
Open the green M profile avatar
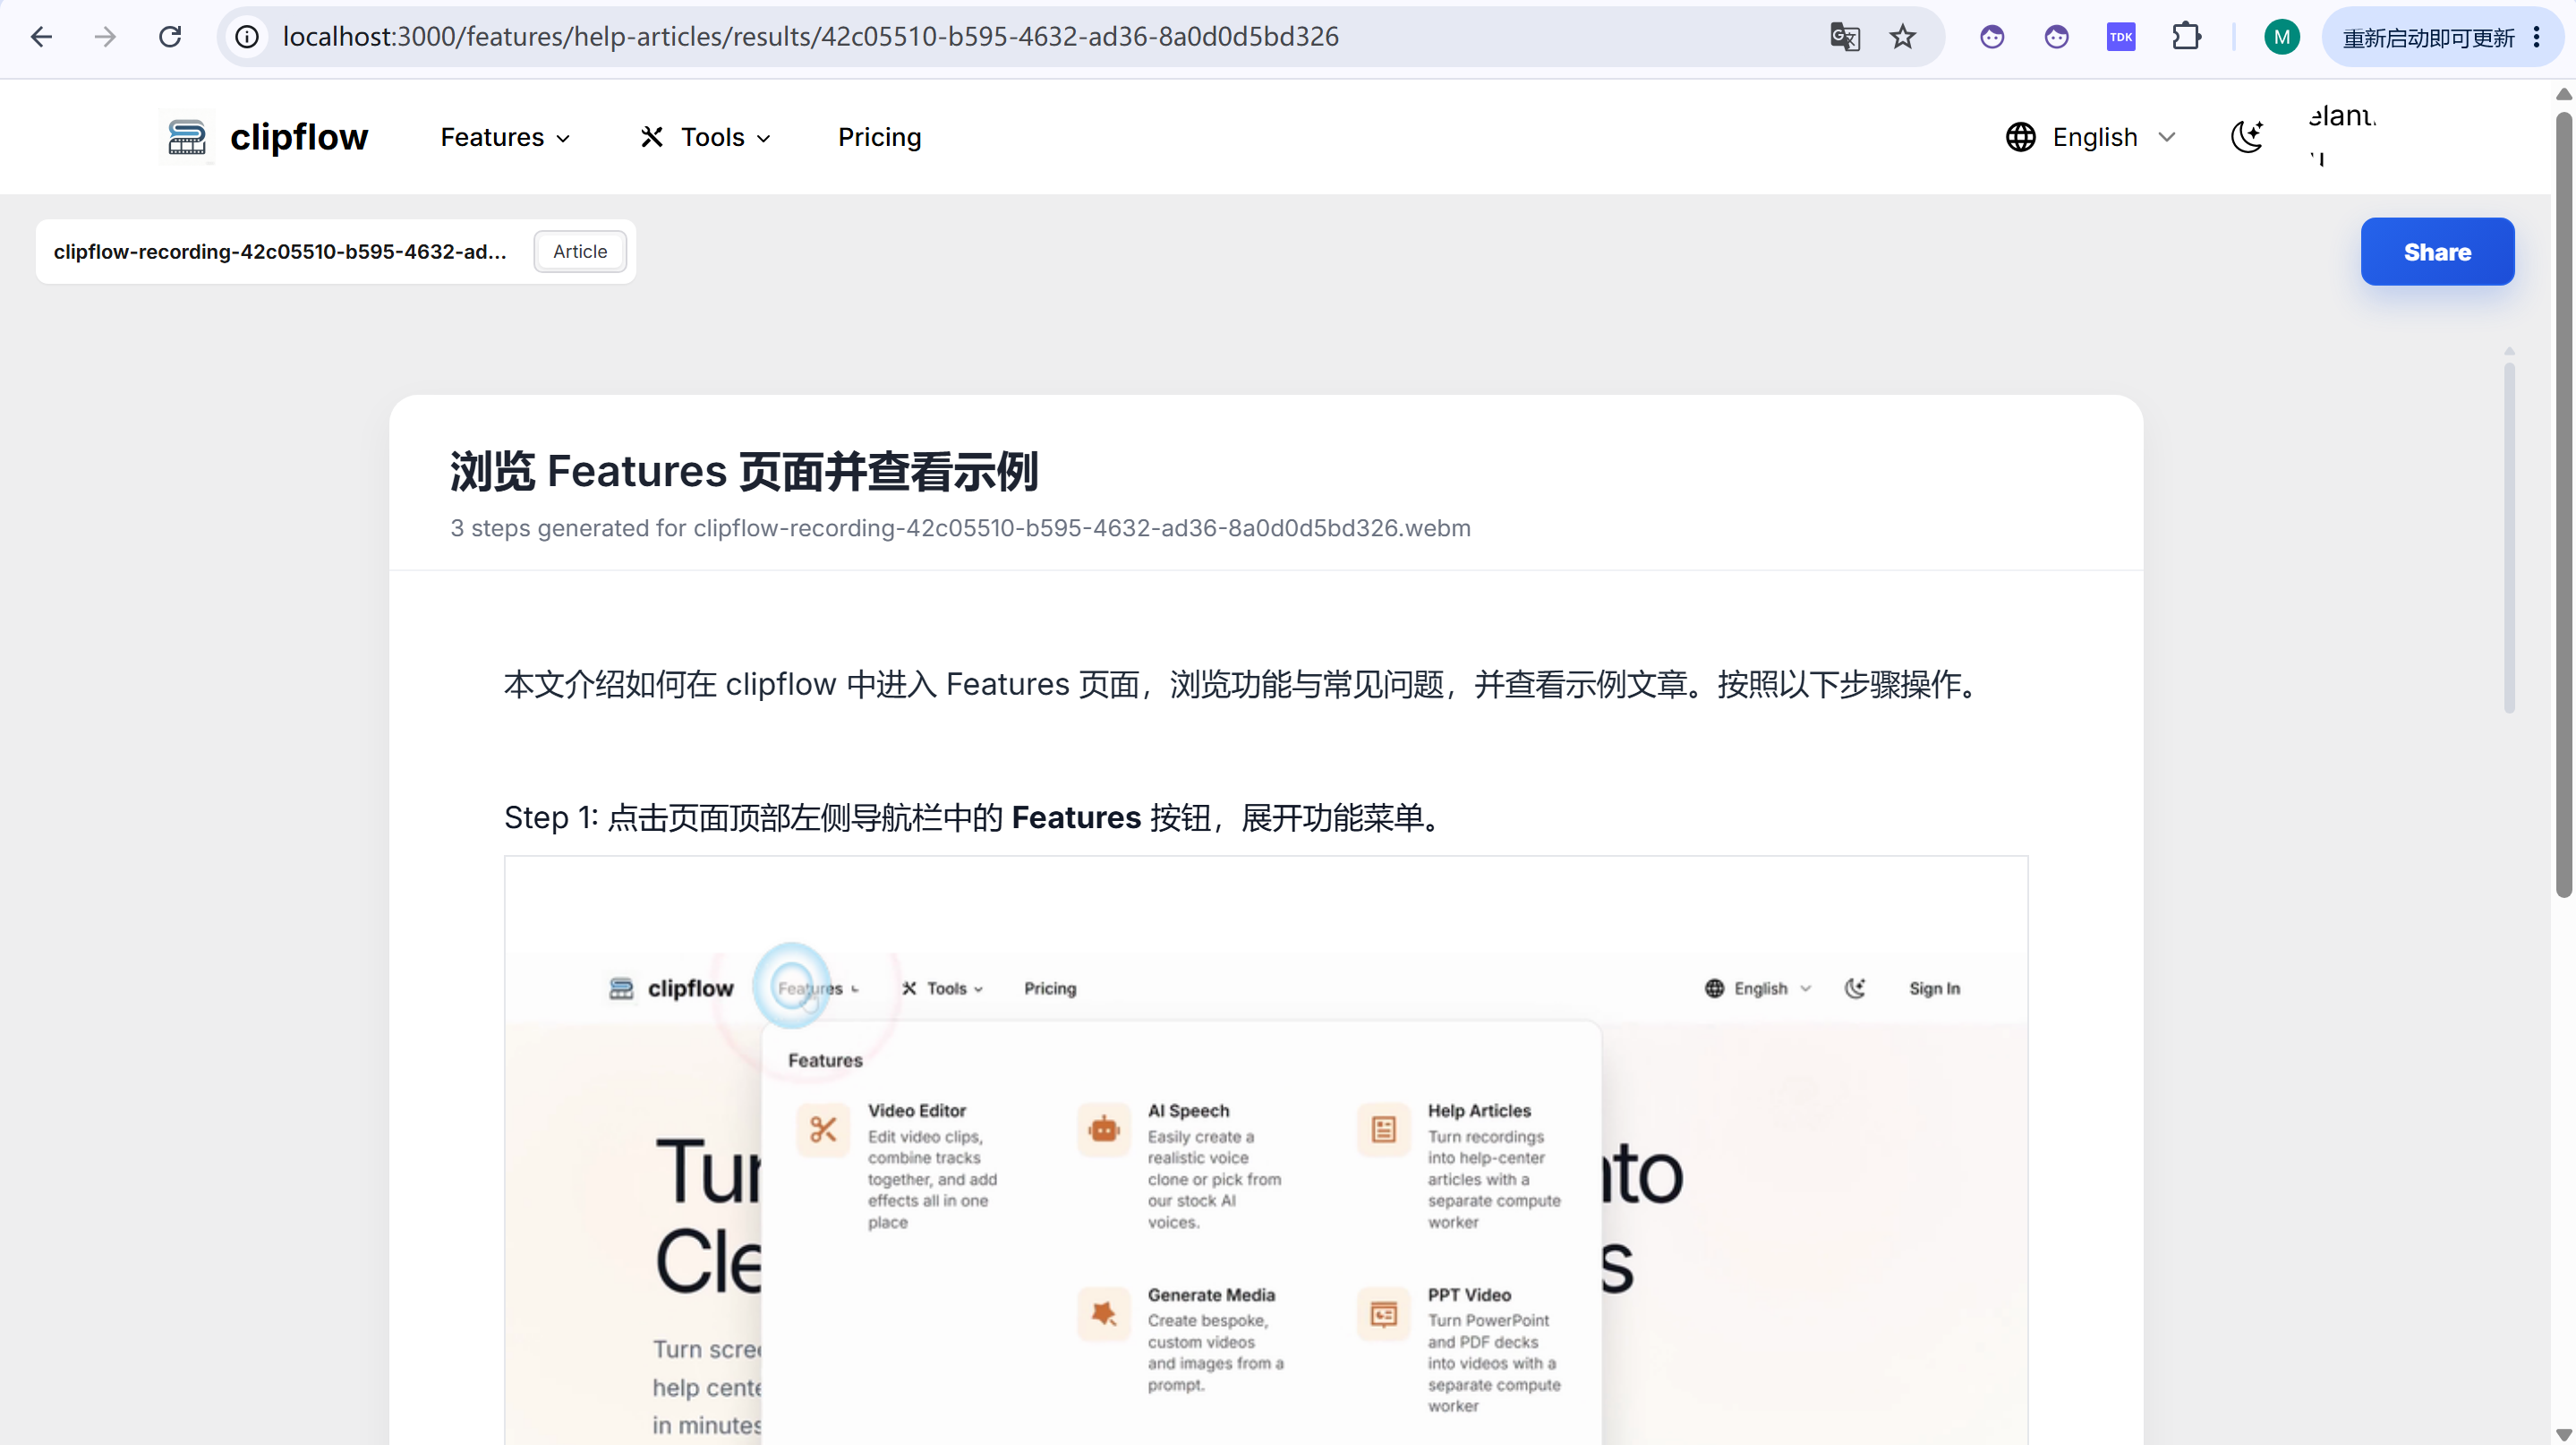pos(2281,37)
